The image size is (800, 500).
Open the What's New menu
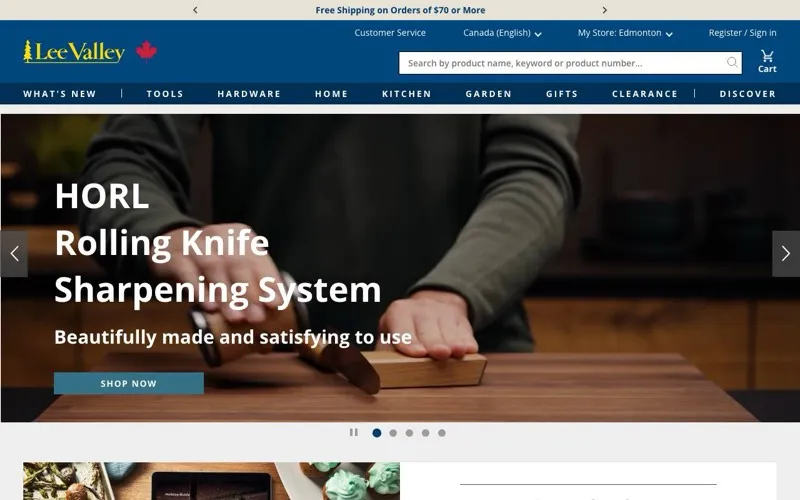[x=60, y=94]
